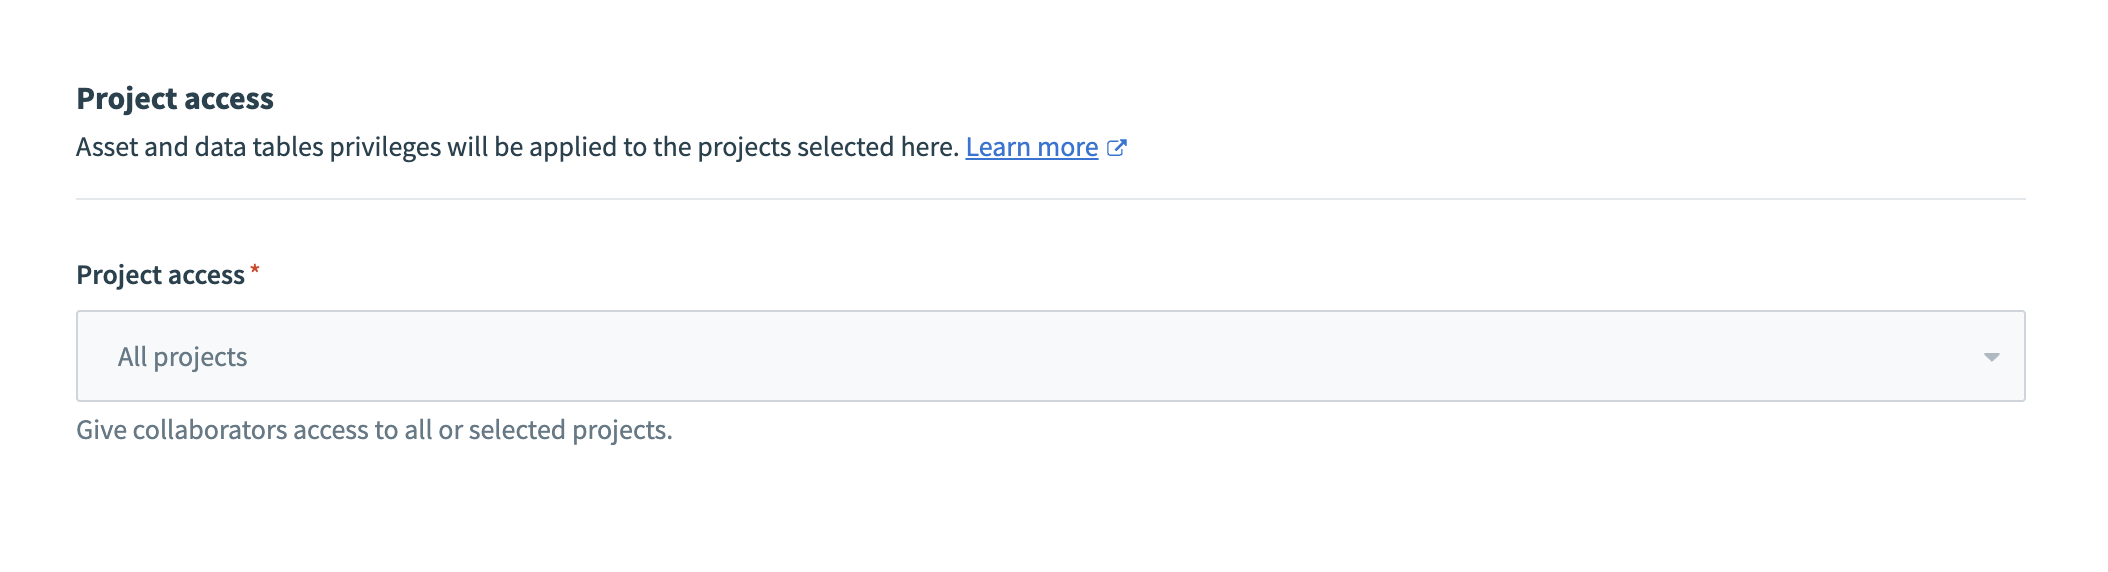Click 'projects selected here' in the description
This screenshot has height=572, width=2108.
[826, 147]
